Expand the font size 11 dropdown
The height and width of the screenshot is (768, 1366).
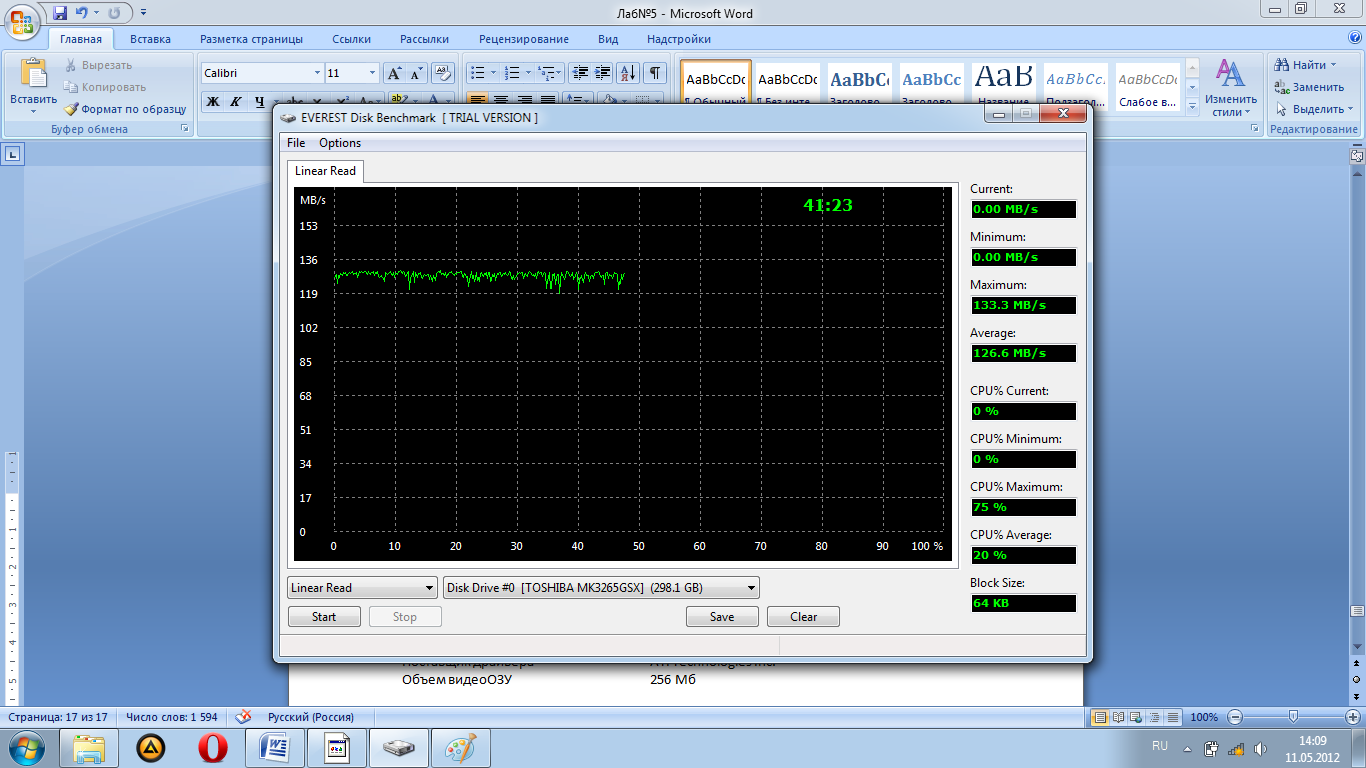[x=373, y=73]
